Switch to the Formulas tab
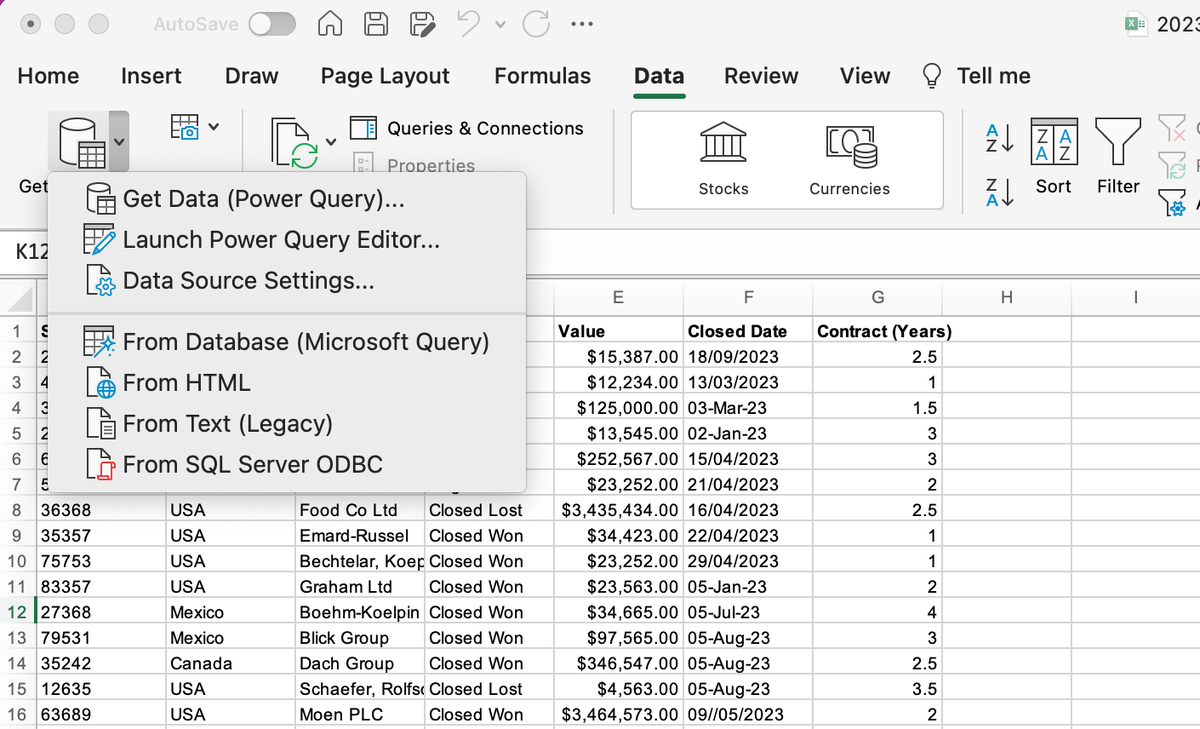 (542, 76)
